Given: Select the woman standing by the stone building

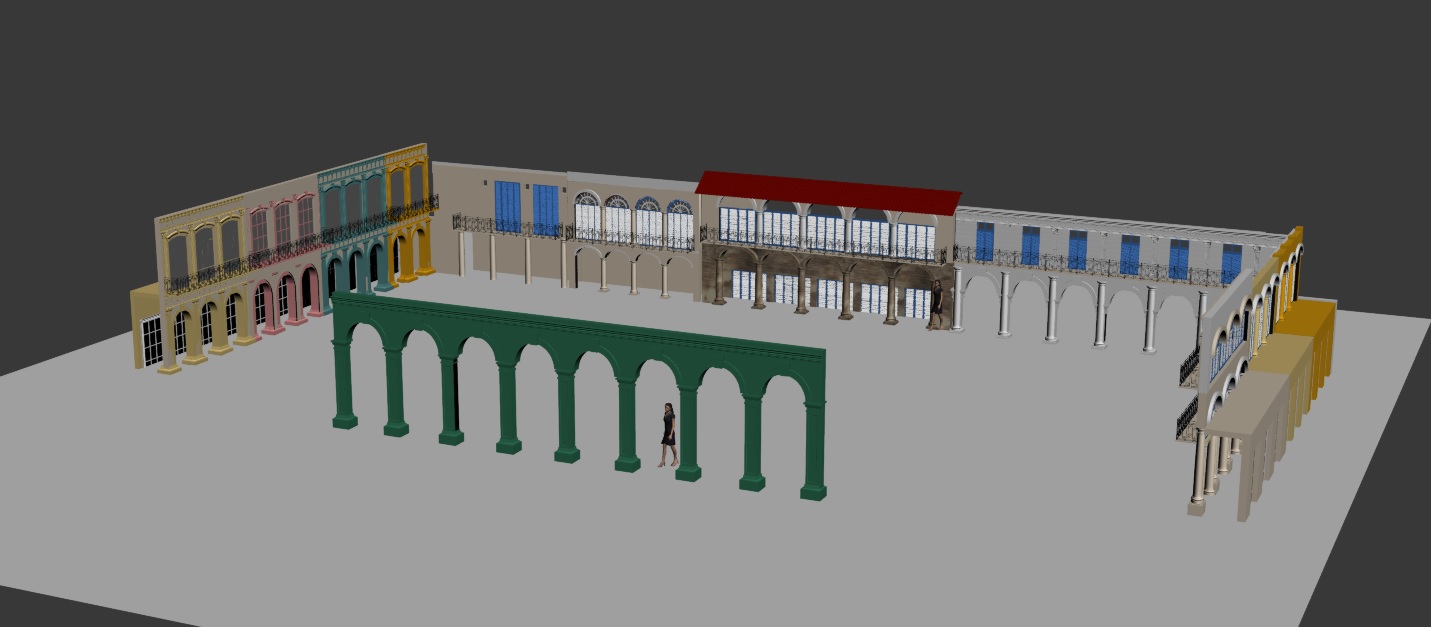Looking at the screenshot, I should [937, 304].
